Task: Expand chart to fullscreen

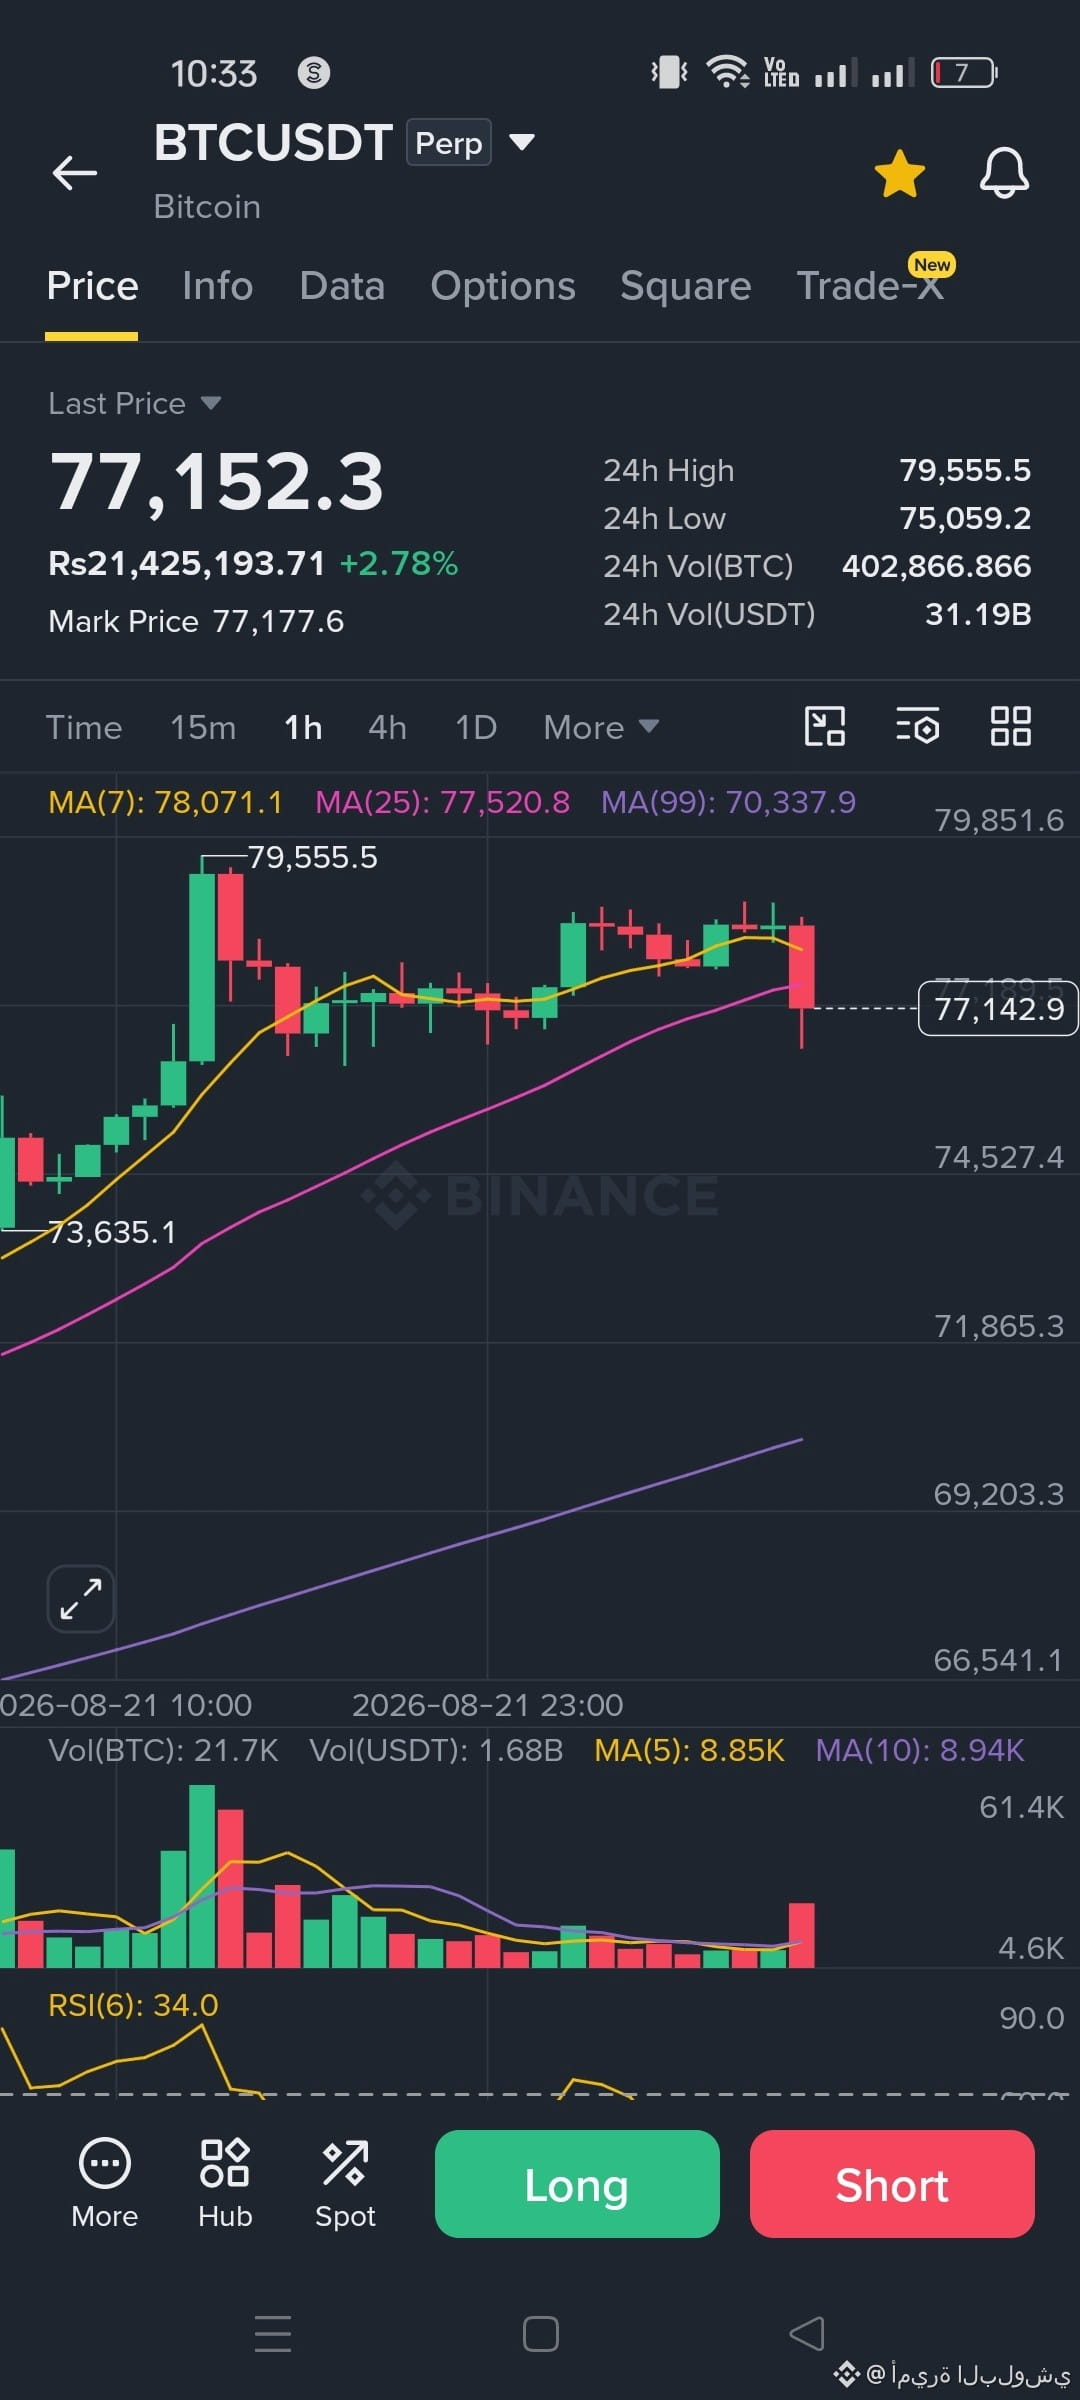Action: click(x=81, y=1598)
